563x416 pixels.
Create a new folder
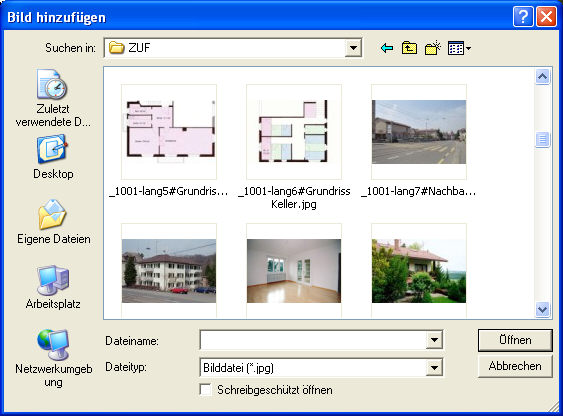point(433,48)
